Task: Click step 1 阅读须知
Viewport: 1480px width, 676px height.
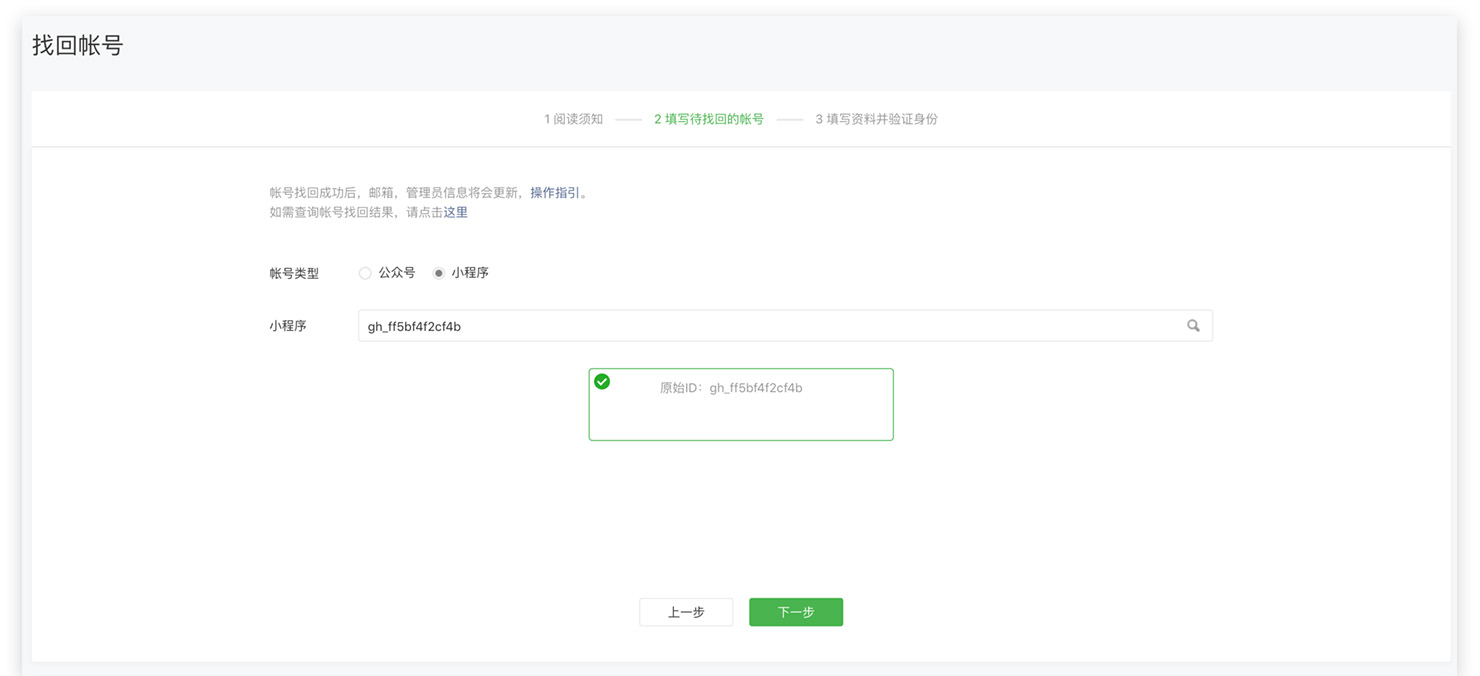Action: click(x=574, y=119)
